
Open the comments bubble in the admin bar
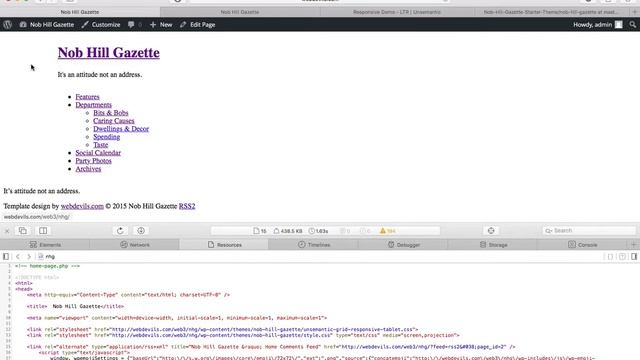tap(134, 24)
